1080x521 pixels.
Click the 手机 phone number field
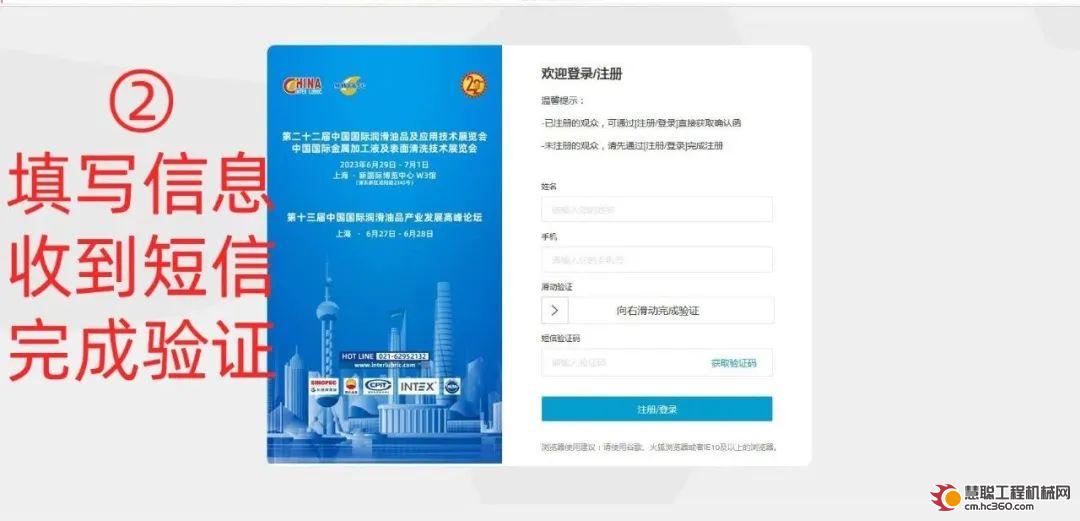(656, 260)
